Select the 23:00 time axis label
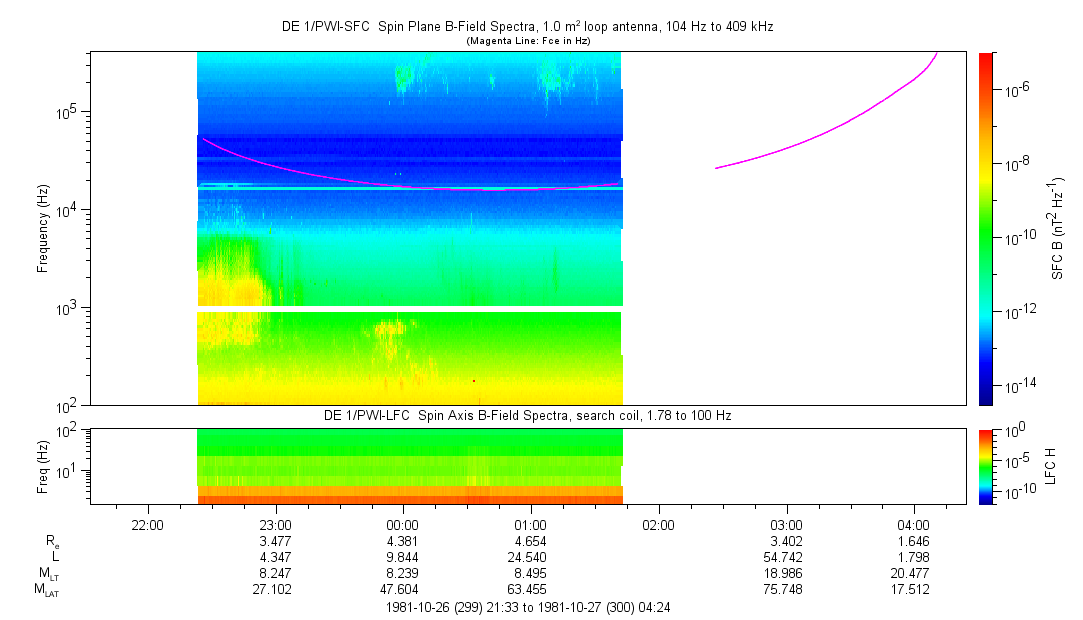Screen dimensions: 1083x620 point(275,525)
